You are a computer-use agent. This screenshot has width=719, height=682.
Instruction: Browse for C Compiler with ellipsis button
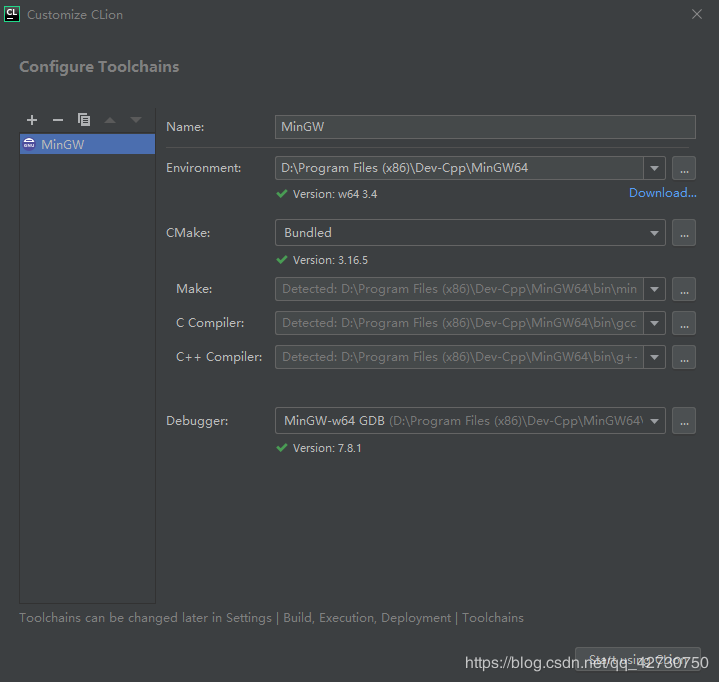click(684, 323)
